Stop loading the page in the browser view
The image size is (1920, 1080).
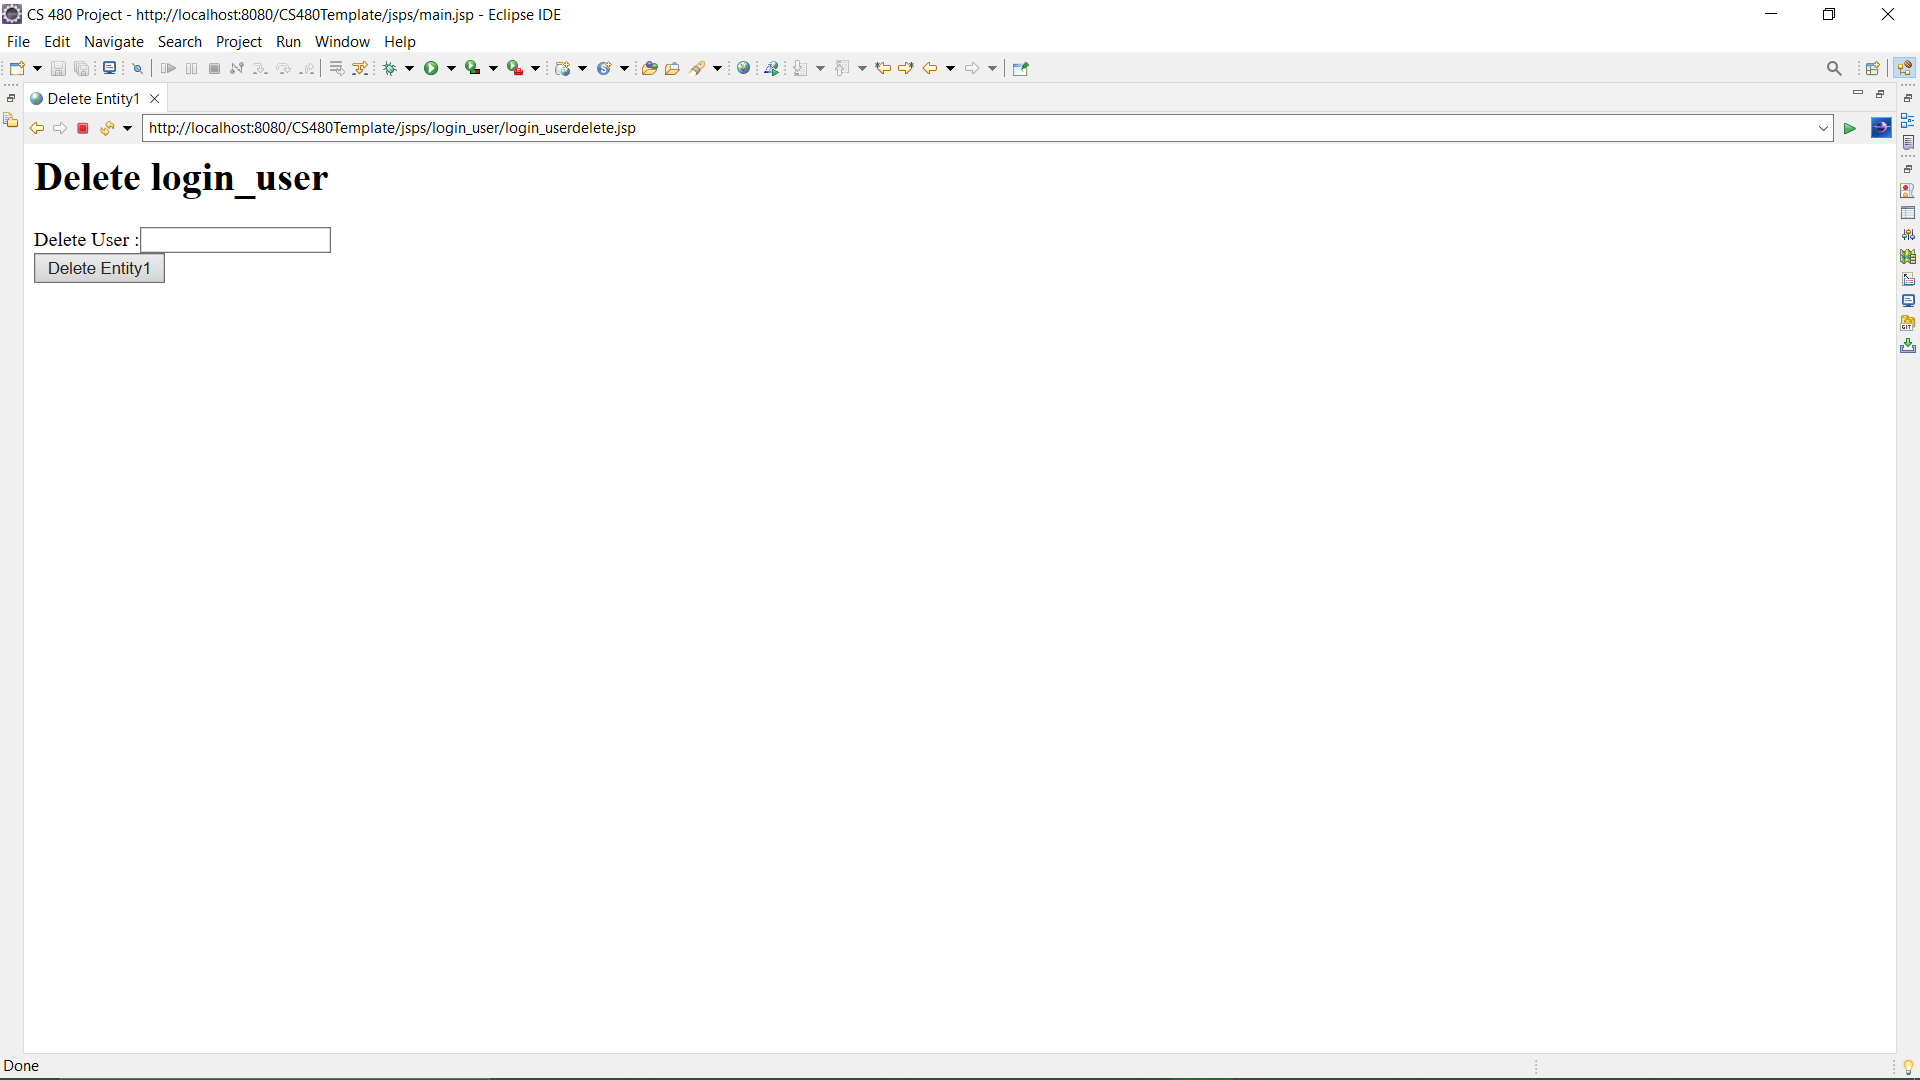82,128
